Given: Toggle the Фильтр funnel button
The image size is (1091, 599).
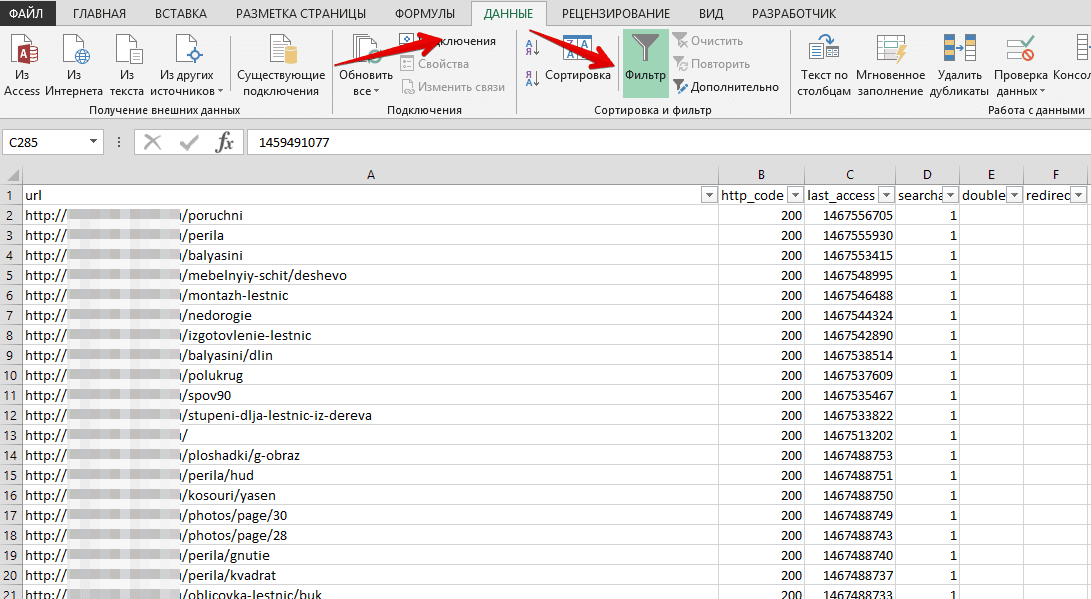Looking at the screenshot, I should [645, 63].
